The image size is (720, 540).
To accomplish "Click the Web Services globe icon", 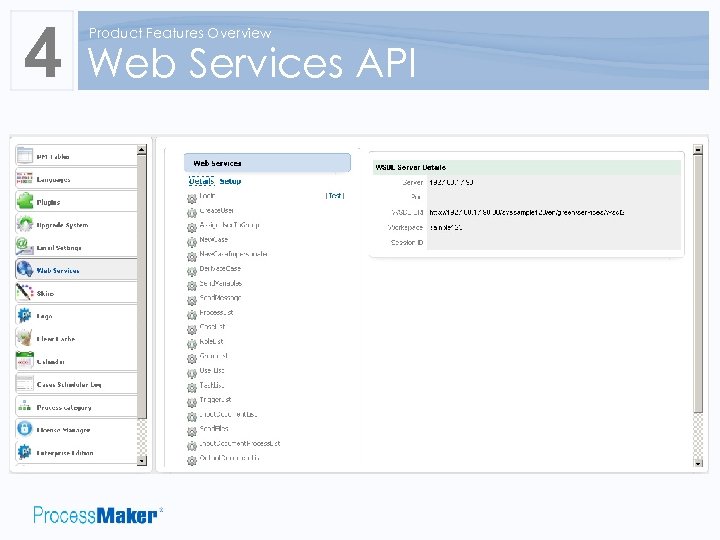I will point(24,270).
